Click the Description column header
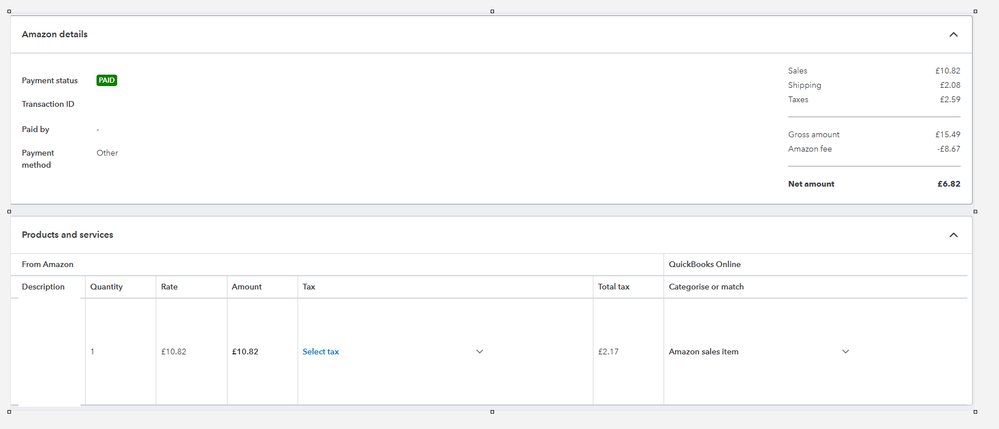This screenshot has width=999, height=429. pyautogui.click(x=43, y=287)
